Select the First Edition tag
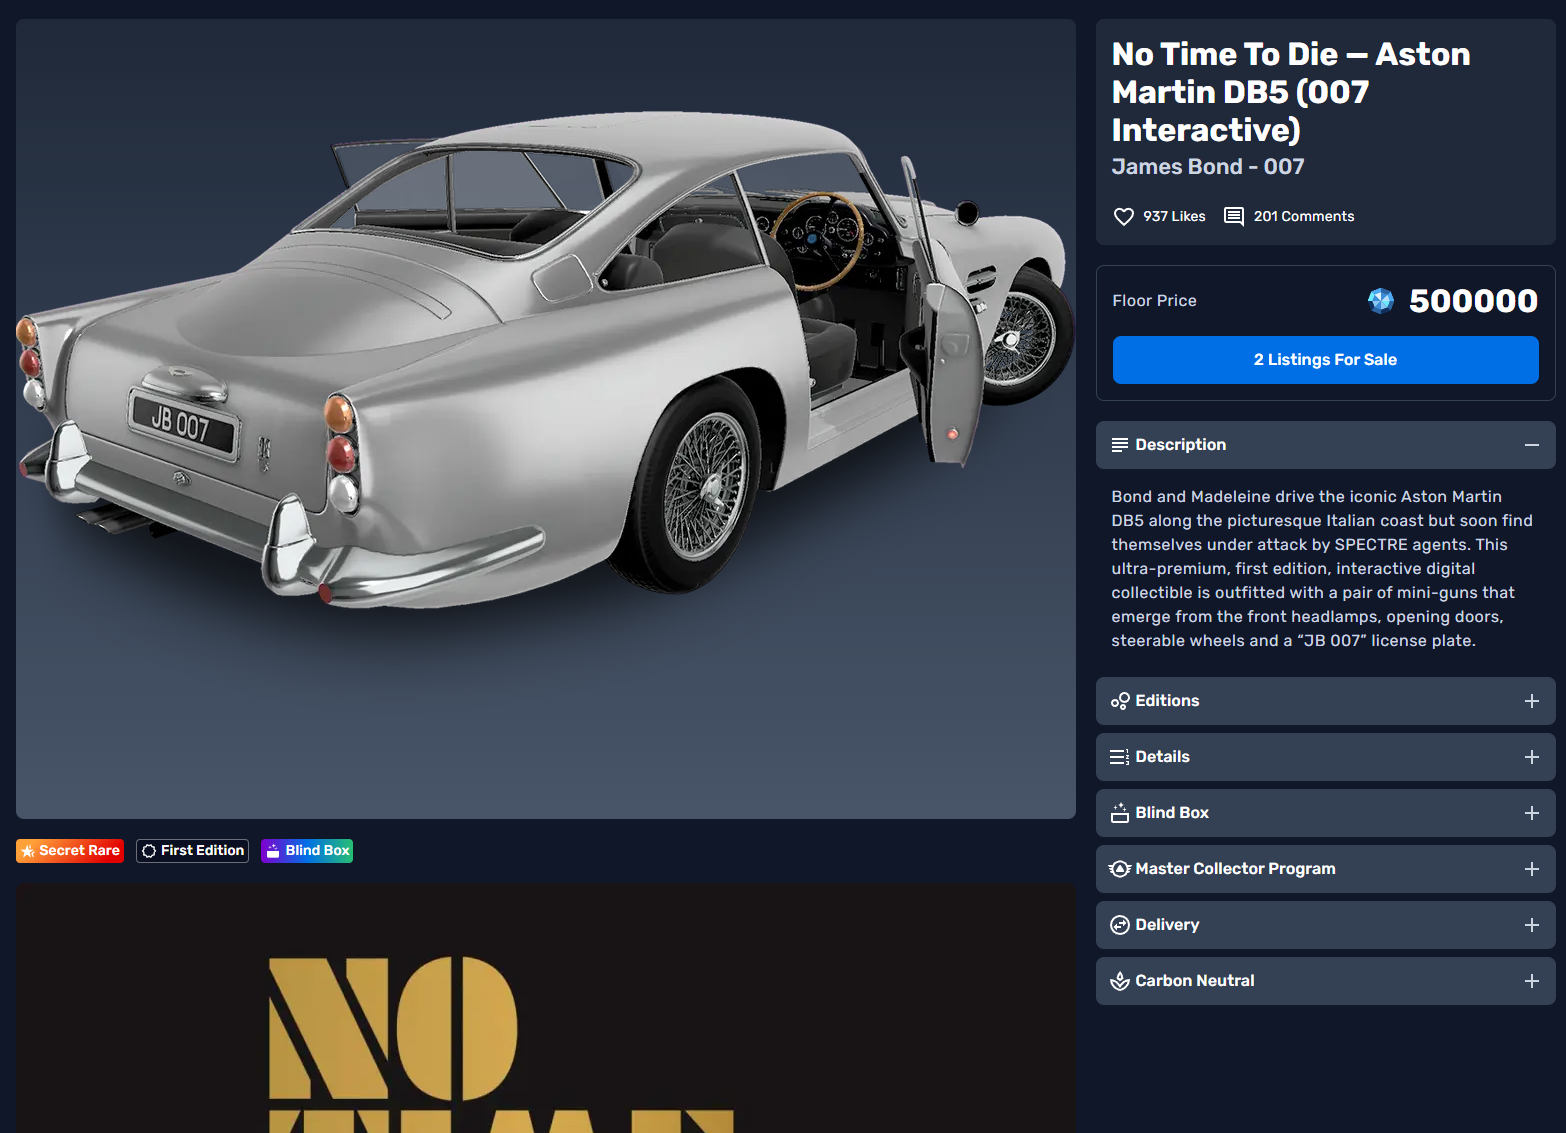 (x=192, y=851)
